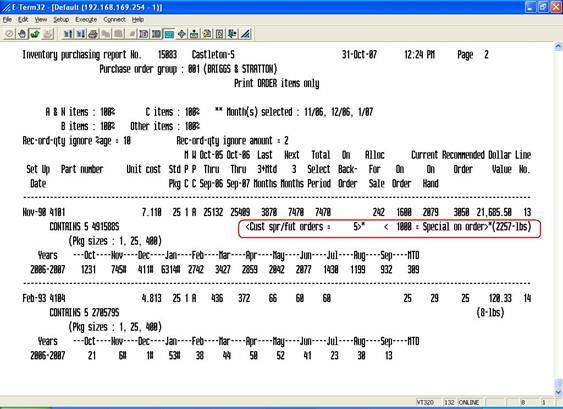Click dollar value 21,685.50
Image resolution: width=563 pixels, height=409 pixels.
[494, 212]
